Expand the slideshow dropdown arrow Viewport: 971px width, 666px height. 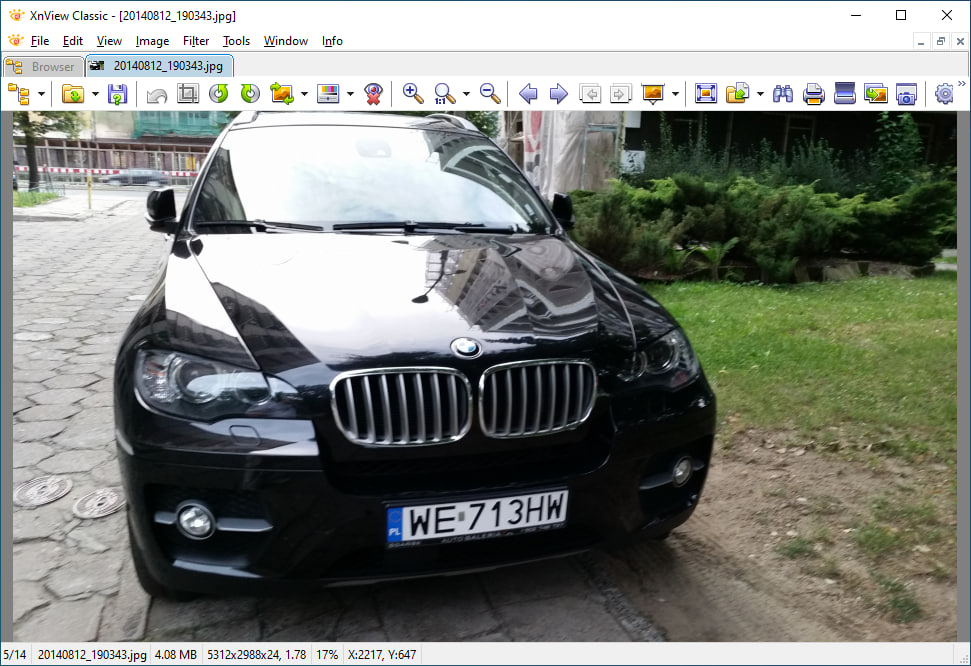click(x=676, y=94)
